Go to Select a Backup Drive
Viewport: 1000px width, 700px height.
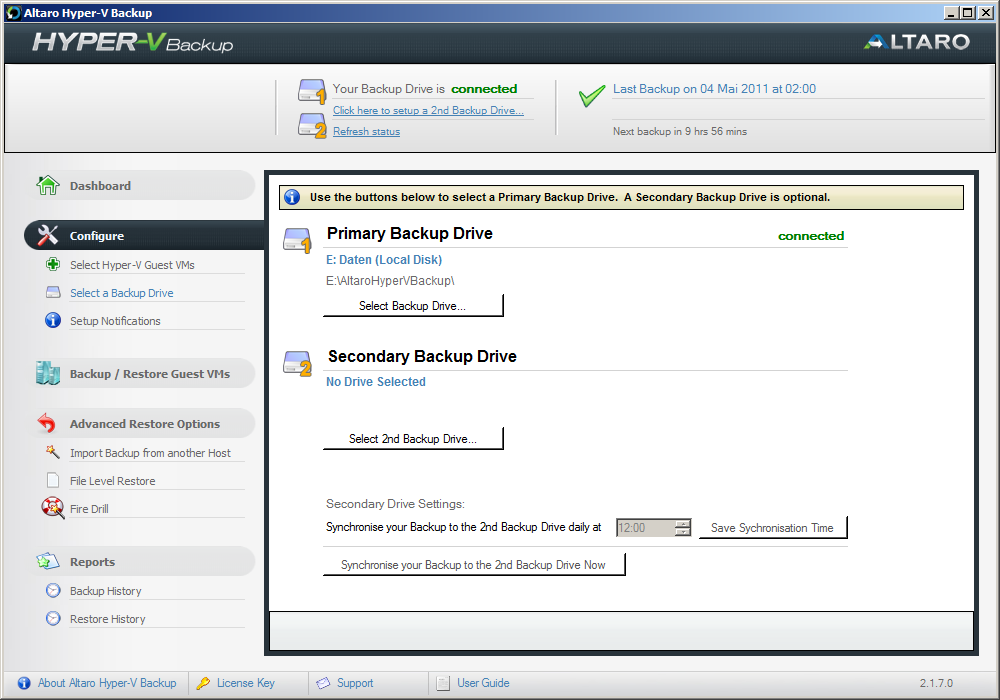[x=122, y=293]
